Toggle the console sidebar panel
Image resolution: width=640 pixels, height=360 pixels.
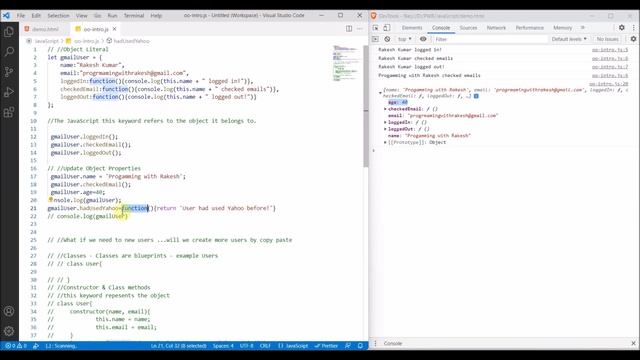tap(376, 39)
